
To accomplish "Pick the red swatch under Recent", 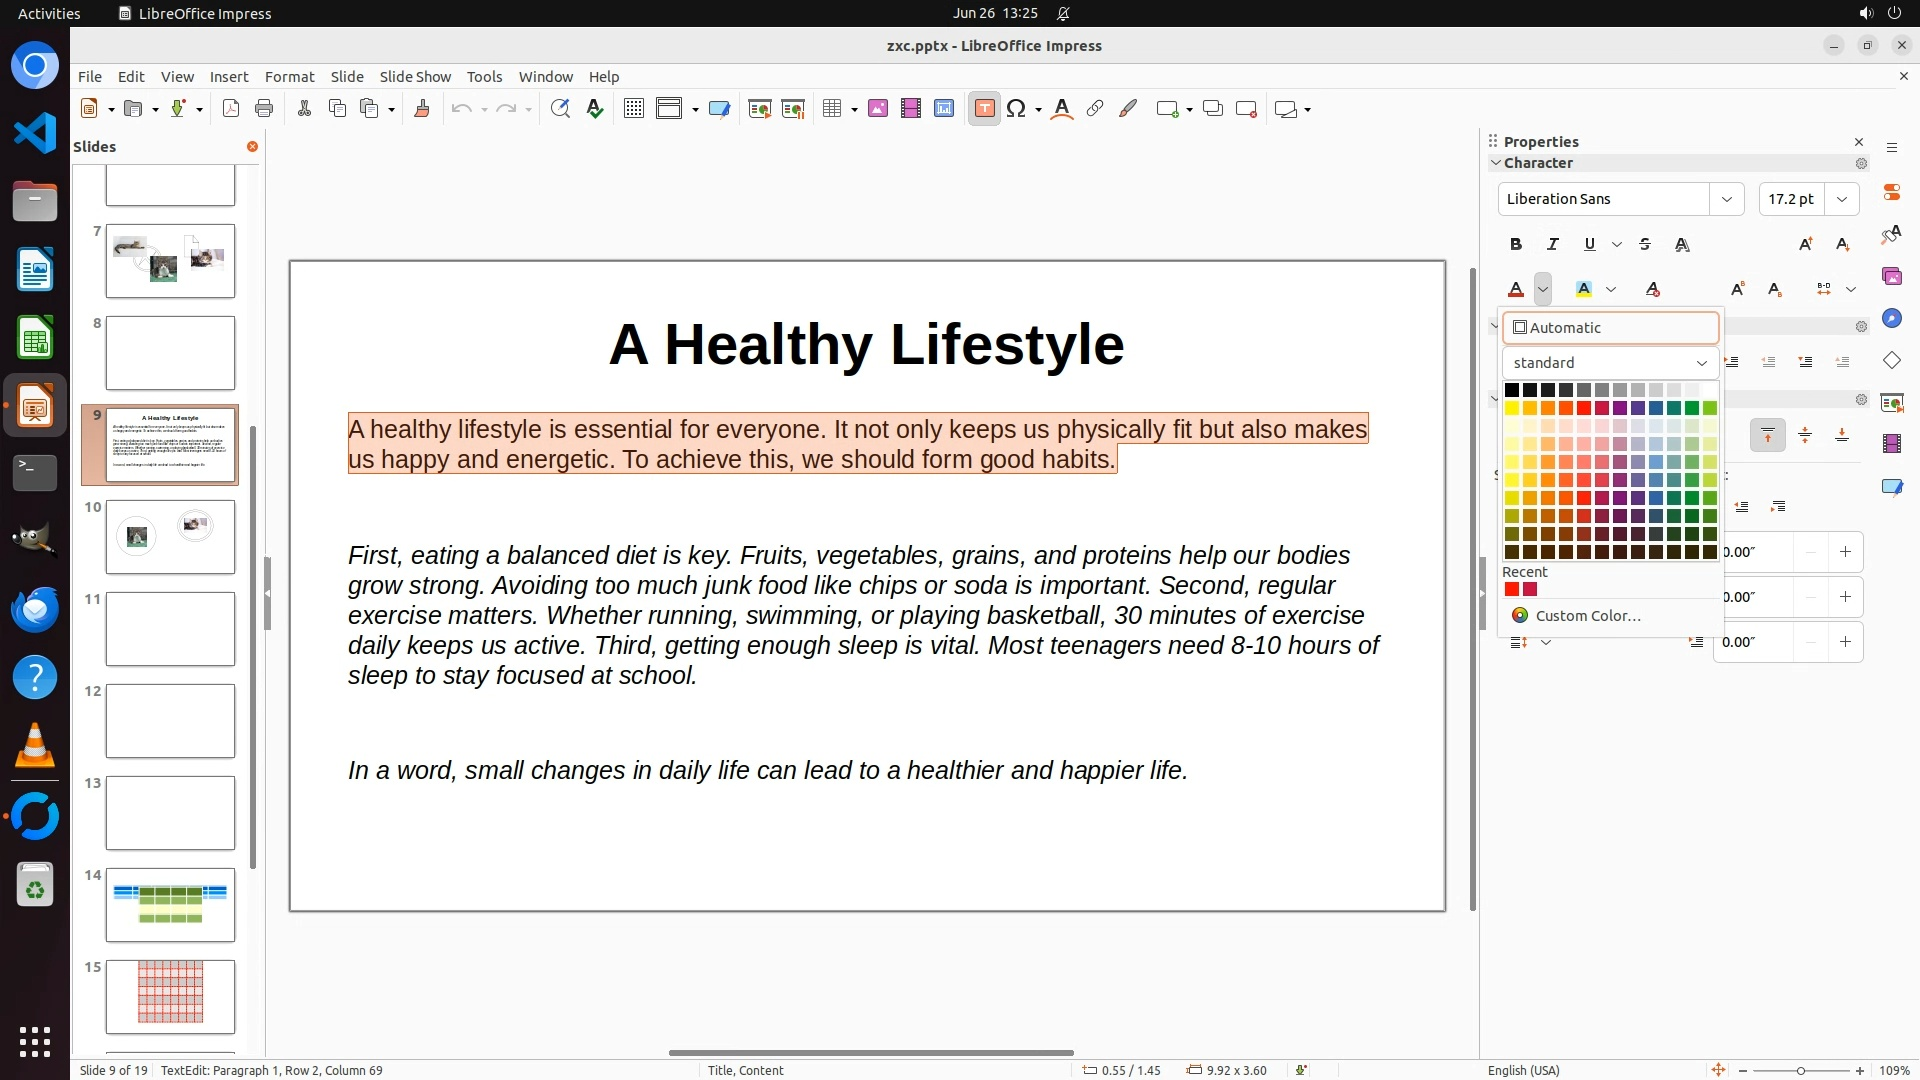I will pos(1512,590).
